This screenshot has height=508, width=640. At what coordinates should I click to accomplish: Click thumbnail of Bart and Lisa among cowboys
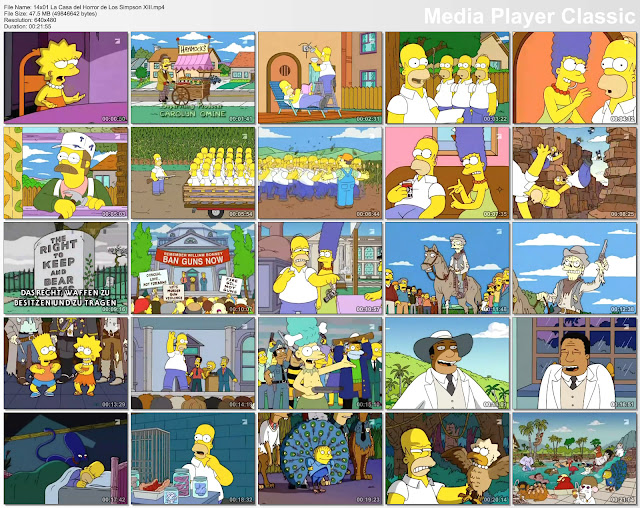66,363
